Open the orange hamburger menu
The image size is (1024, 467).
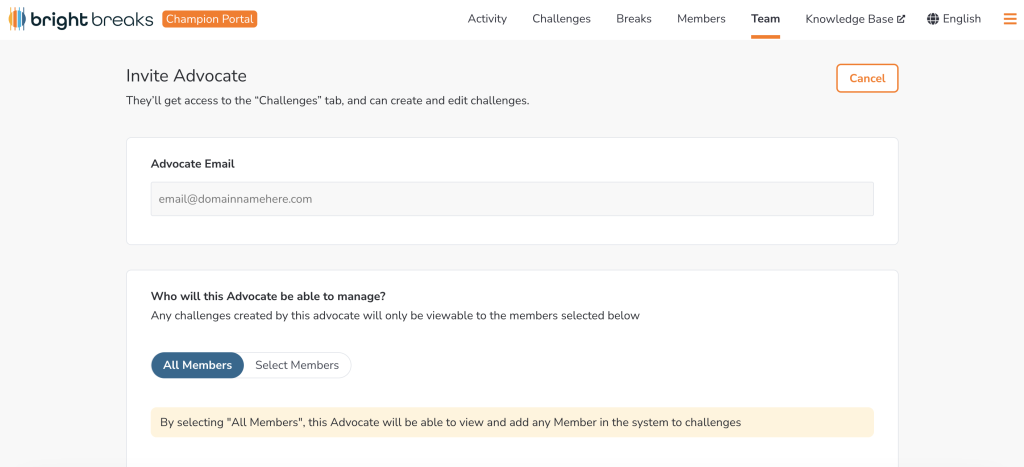click(x=1009, y=19)
